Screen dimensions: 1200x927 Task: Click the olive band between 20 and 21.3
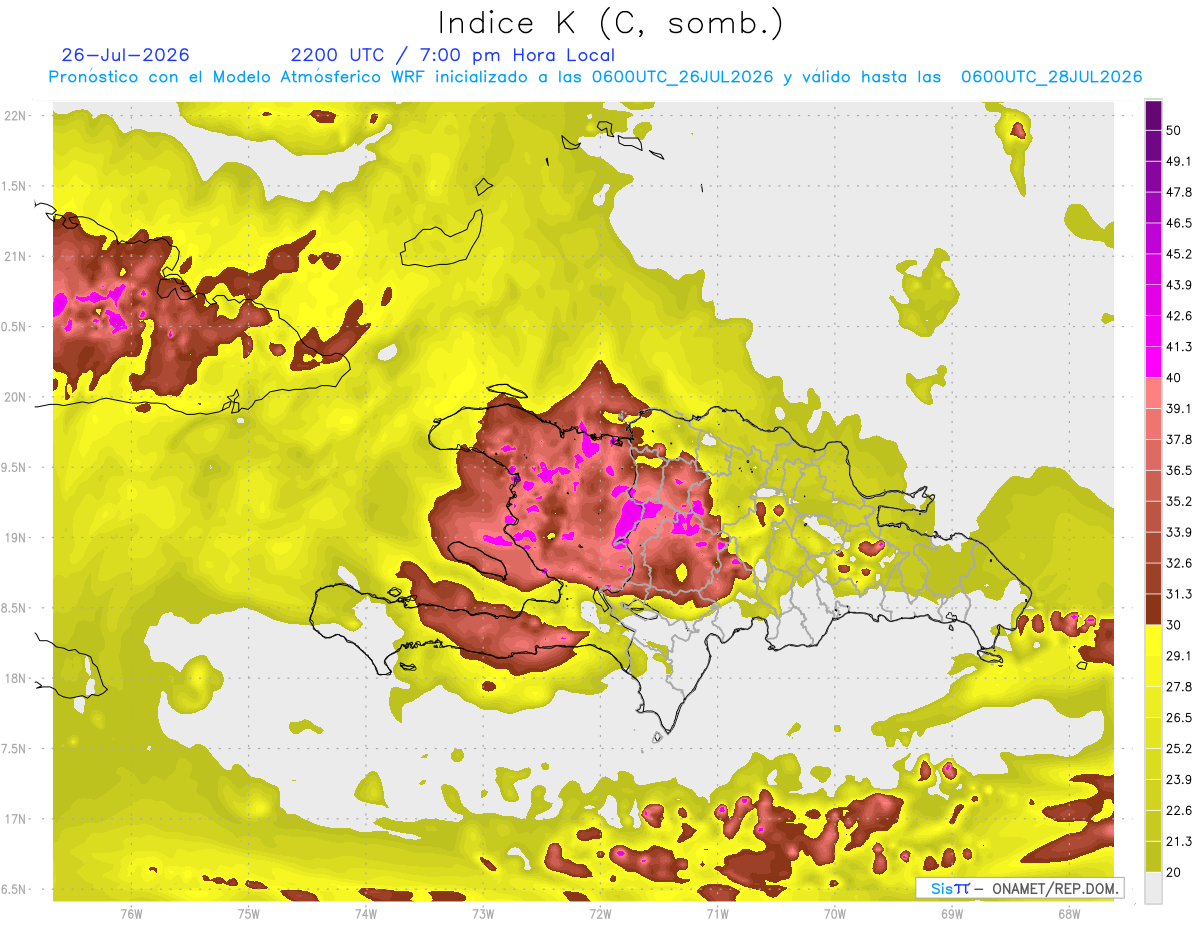(x=1153, y=856)
